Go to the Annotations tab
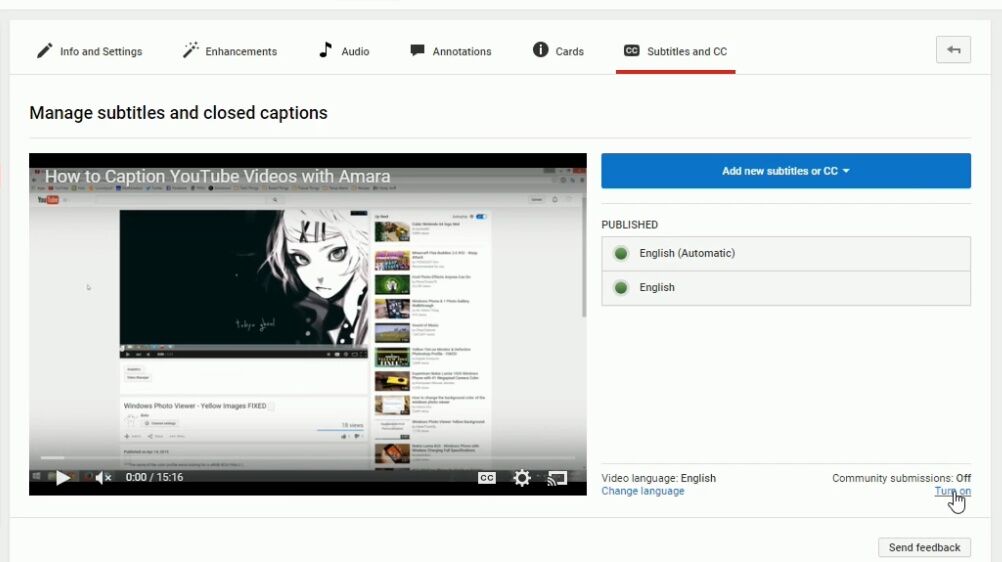 pos(451,51)
